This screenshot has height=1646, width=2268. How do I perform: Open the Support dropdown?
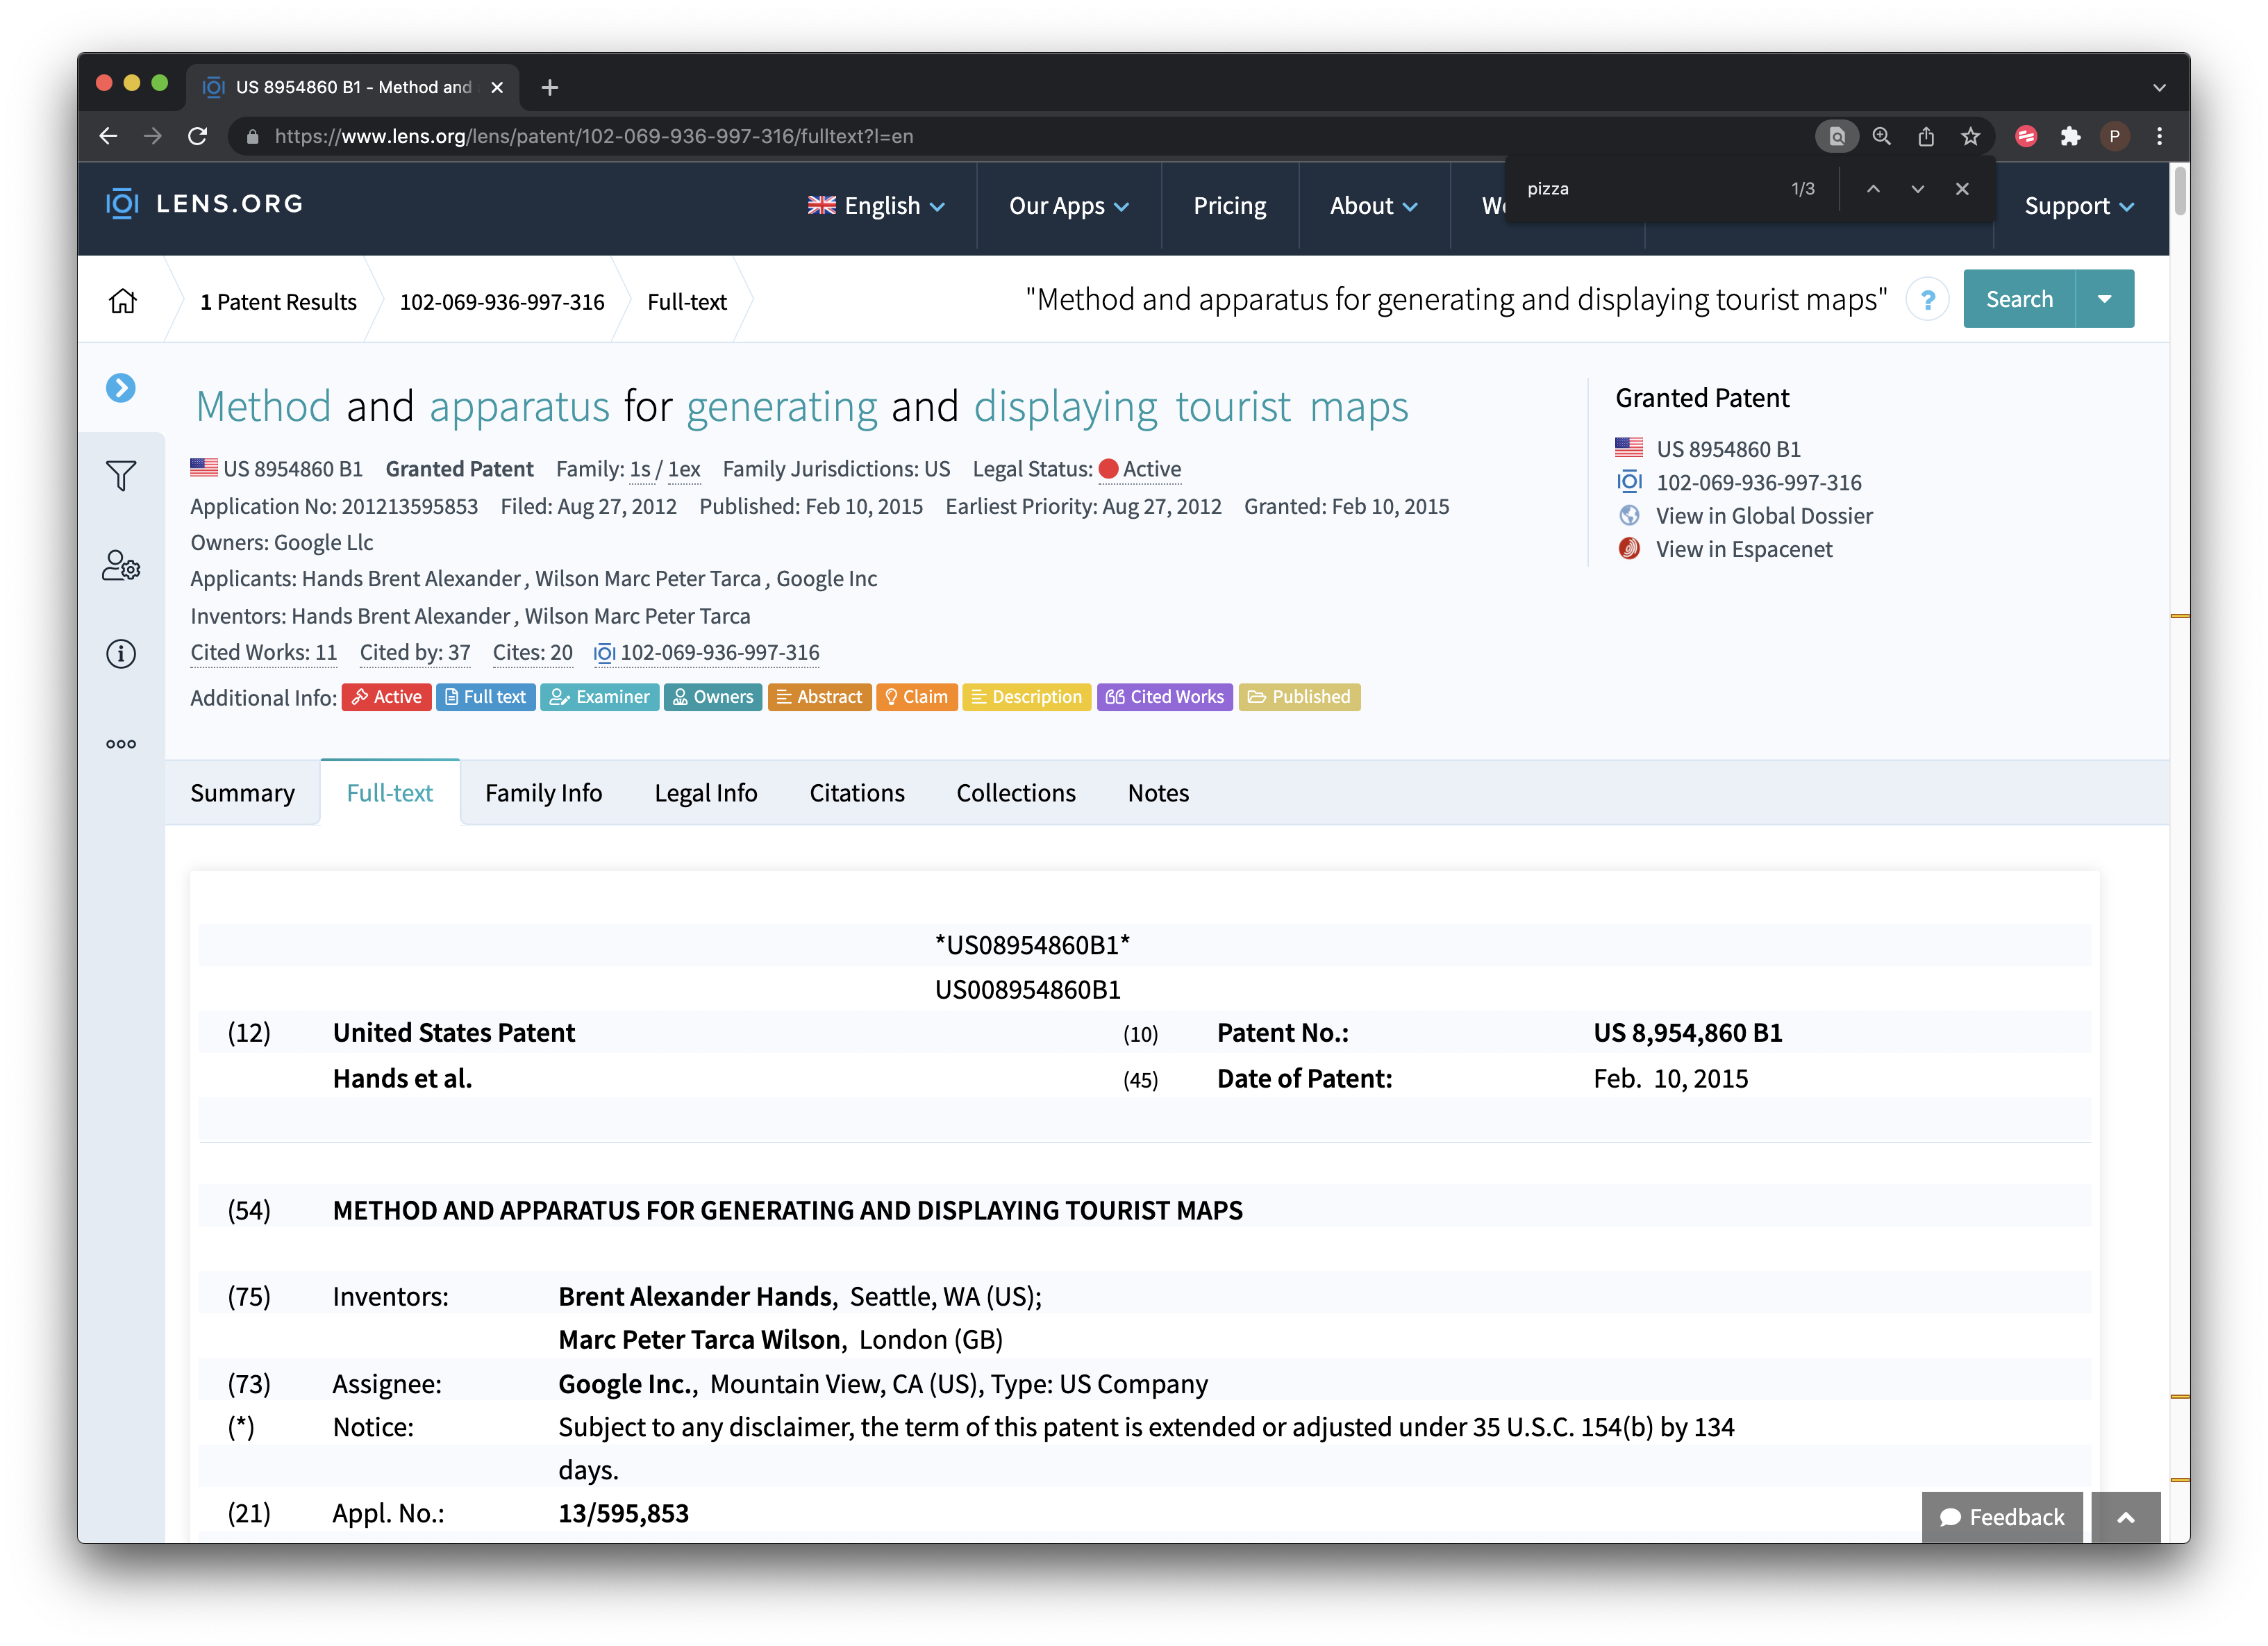click(x=2079, y=206)
